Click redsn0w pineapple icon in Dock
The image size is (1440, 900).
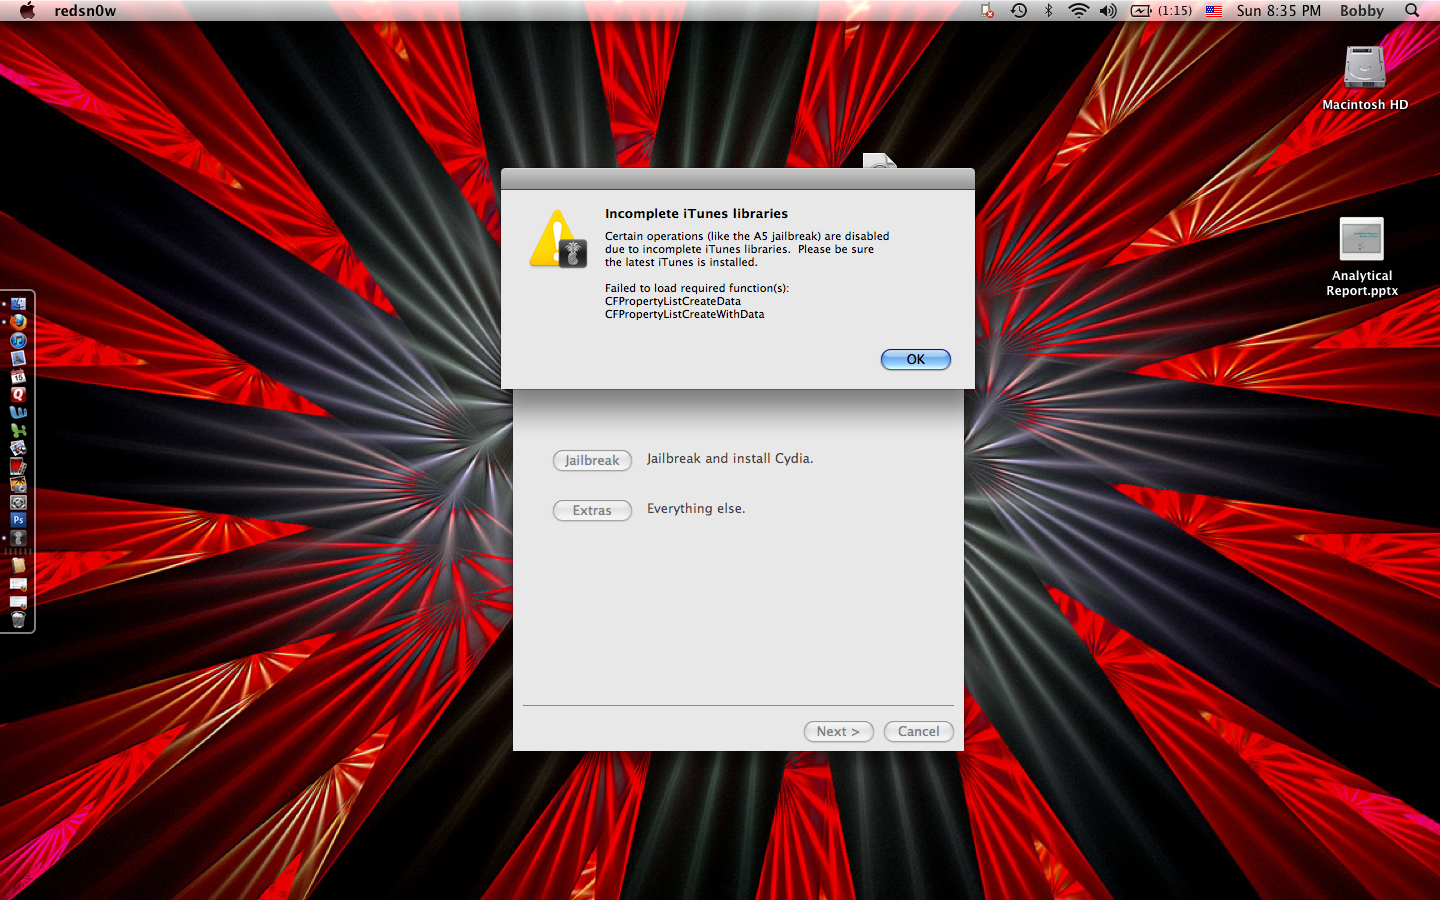tap(18, 538)
